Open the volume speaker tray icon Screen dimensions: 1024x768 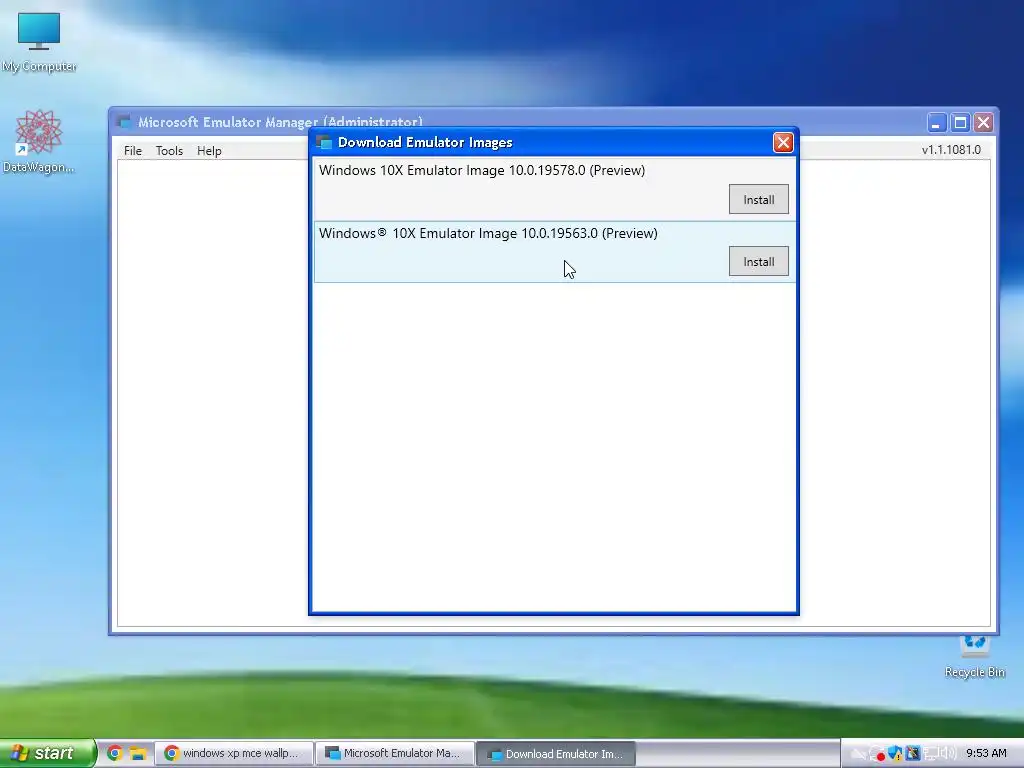pos(948,753)
